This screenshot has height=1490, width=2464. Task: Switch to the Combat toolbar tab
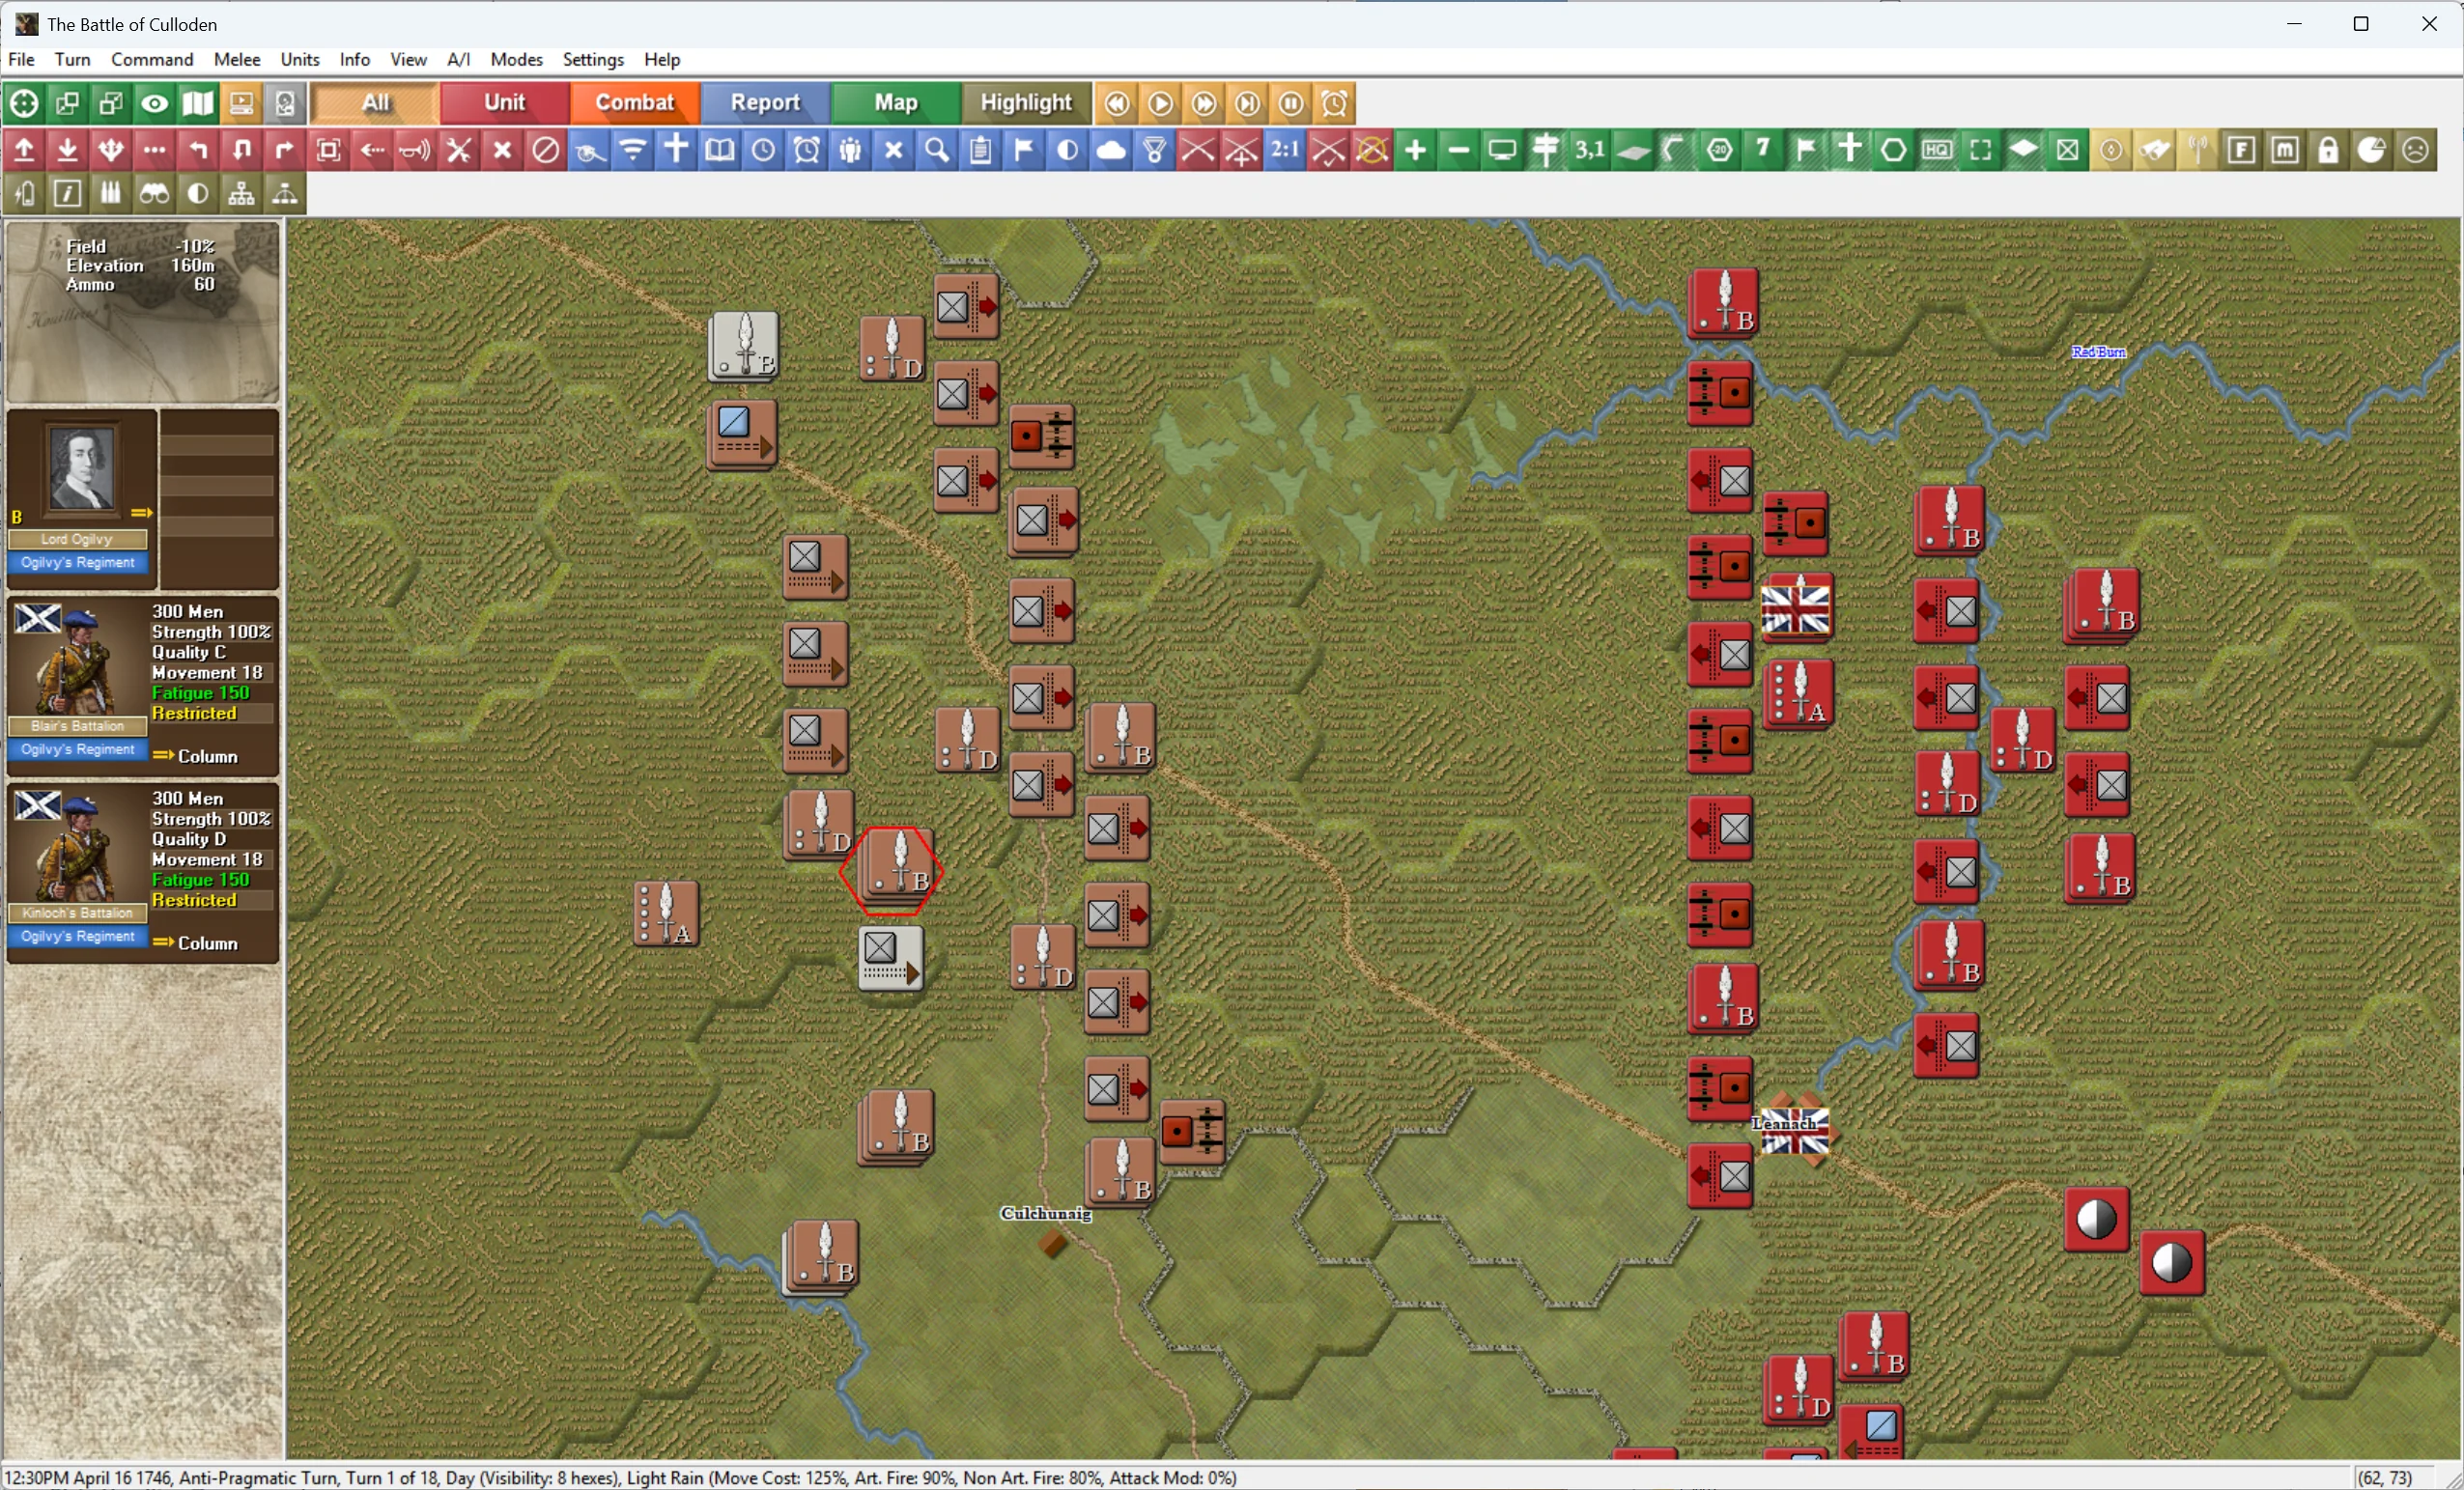635,103
